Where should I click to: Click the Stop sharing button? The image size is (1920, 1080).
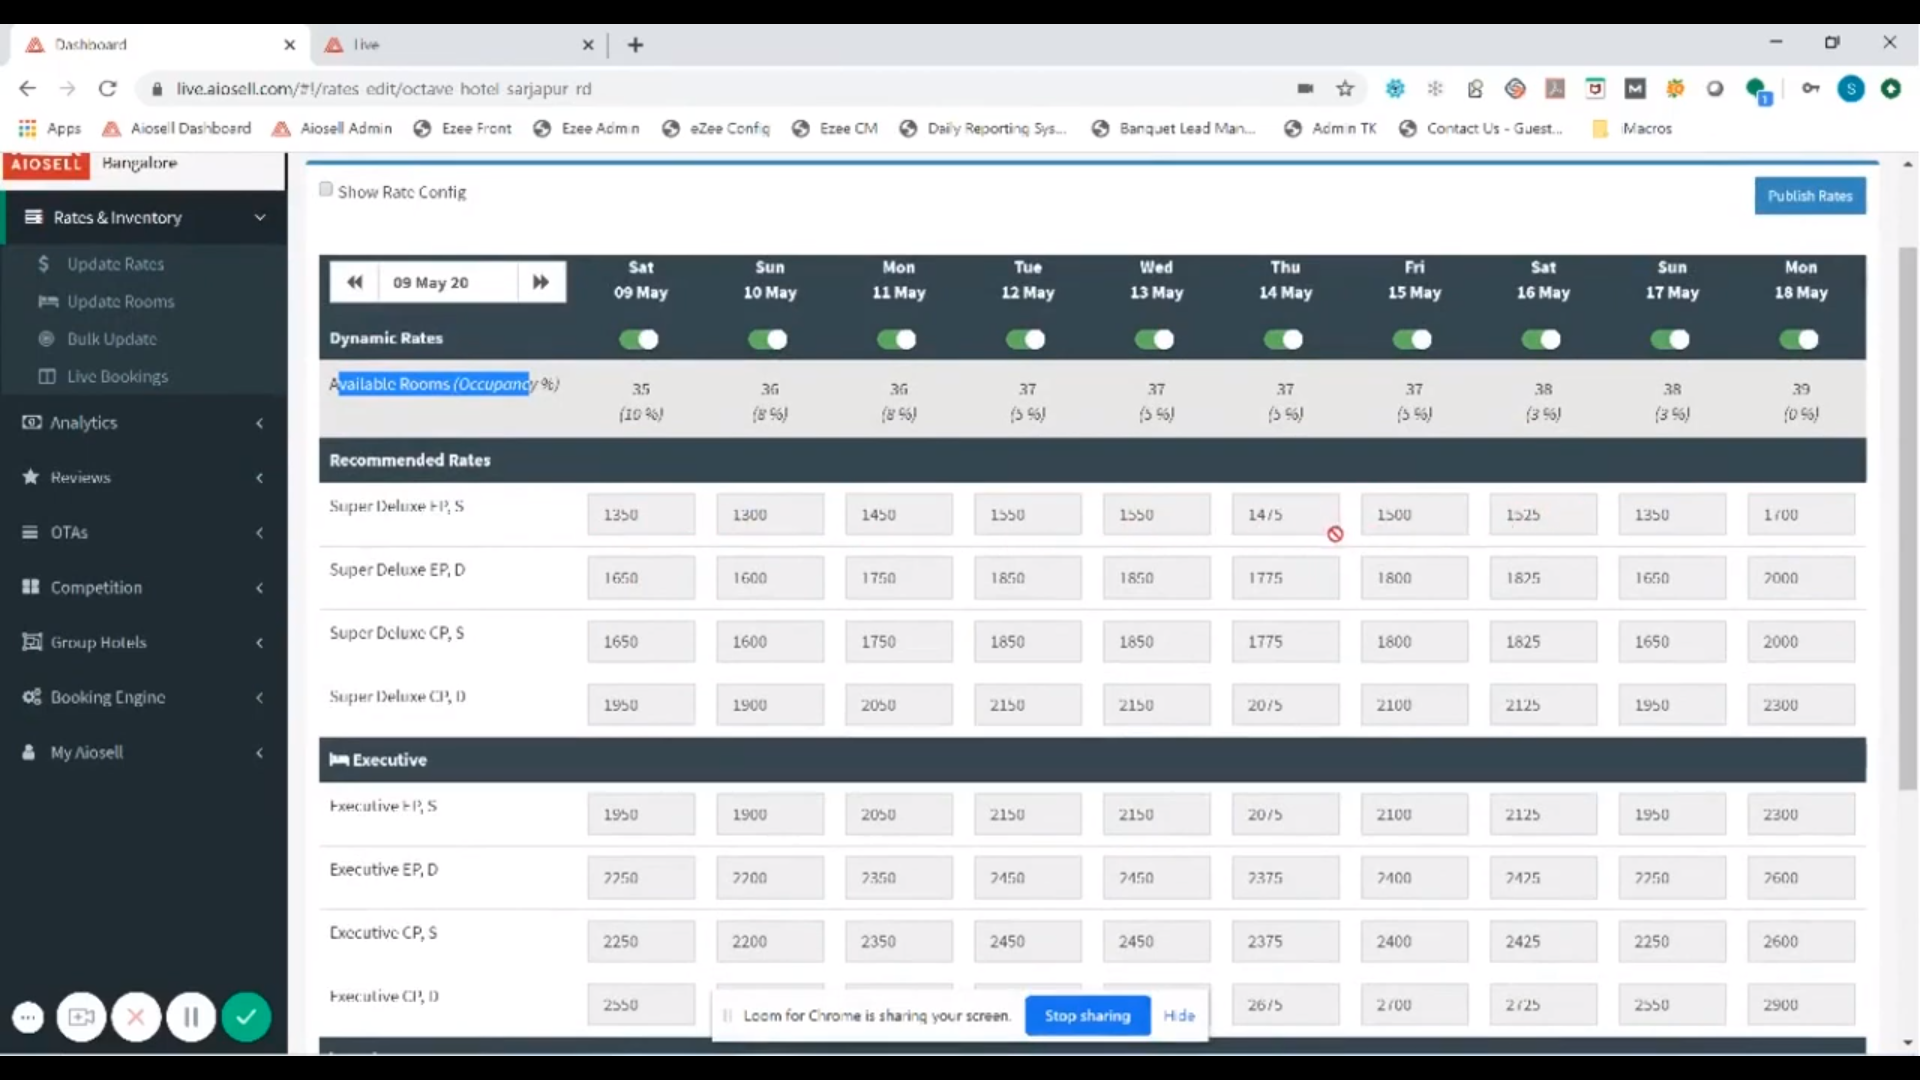coord(1087,1016)
